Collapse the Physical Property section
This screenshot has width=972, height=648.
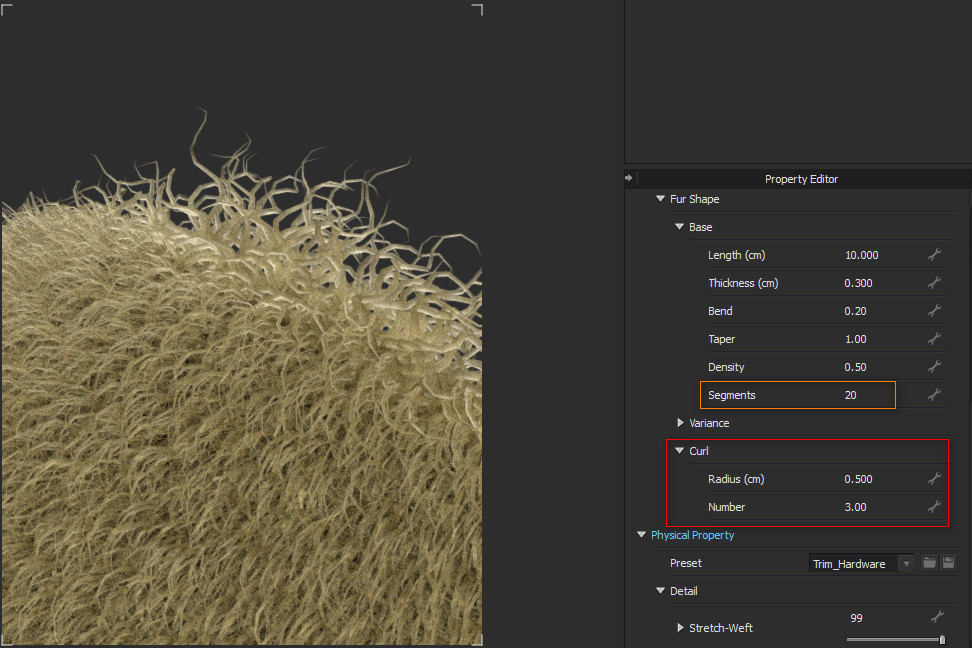(642, 535)
